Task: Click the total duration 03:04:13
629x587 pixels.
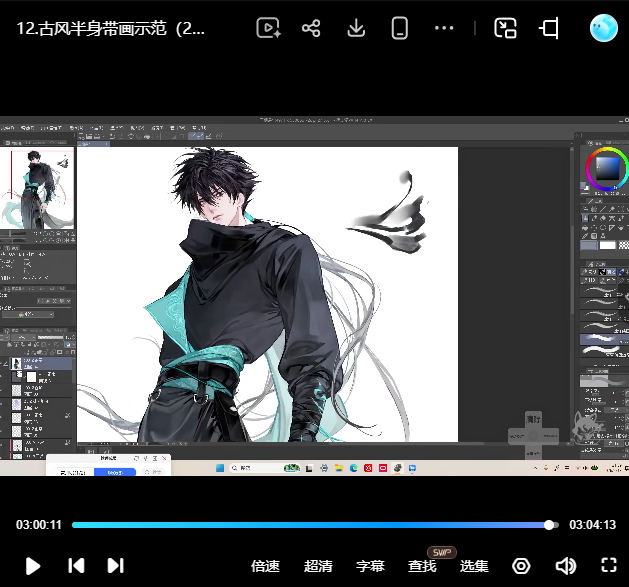Action: (592, 525)
